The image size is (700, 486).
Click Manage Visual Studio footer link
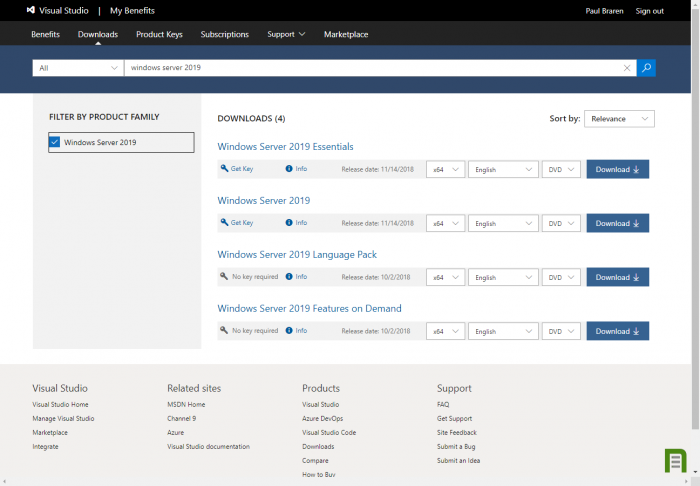point(63,419)
